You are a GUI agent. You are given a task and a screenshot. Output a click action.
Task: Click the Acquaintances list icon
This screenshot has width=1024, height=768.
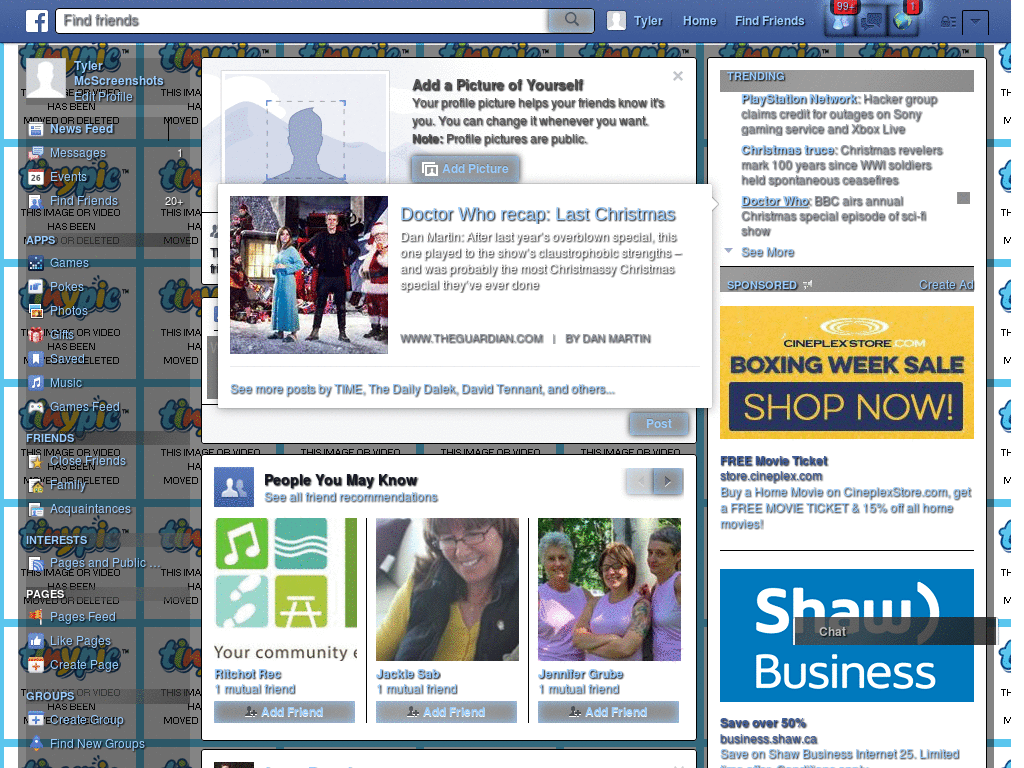pyautogui.click(x=36, y=509)
